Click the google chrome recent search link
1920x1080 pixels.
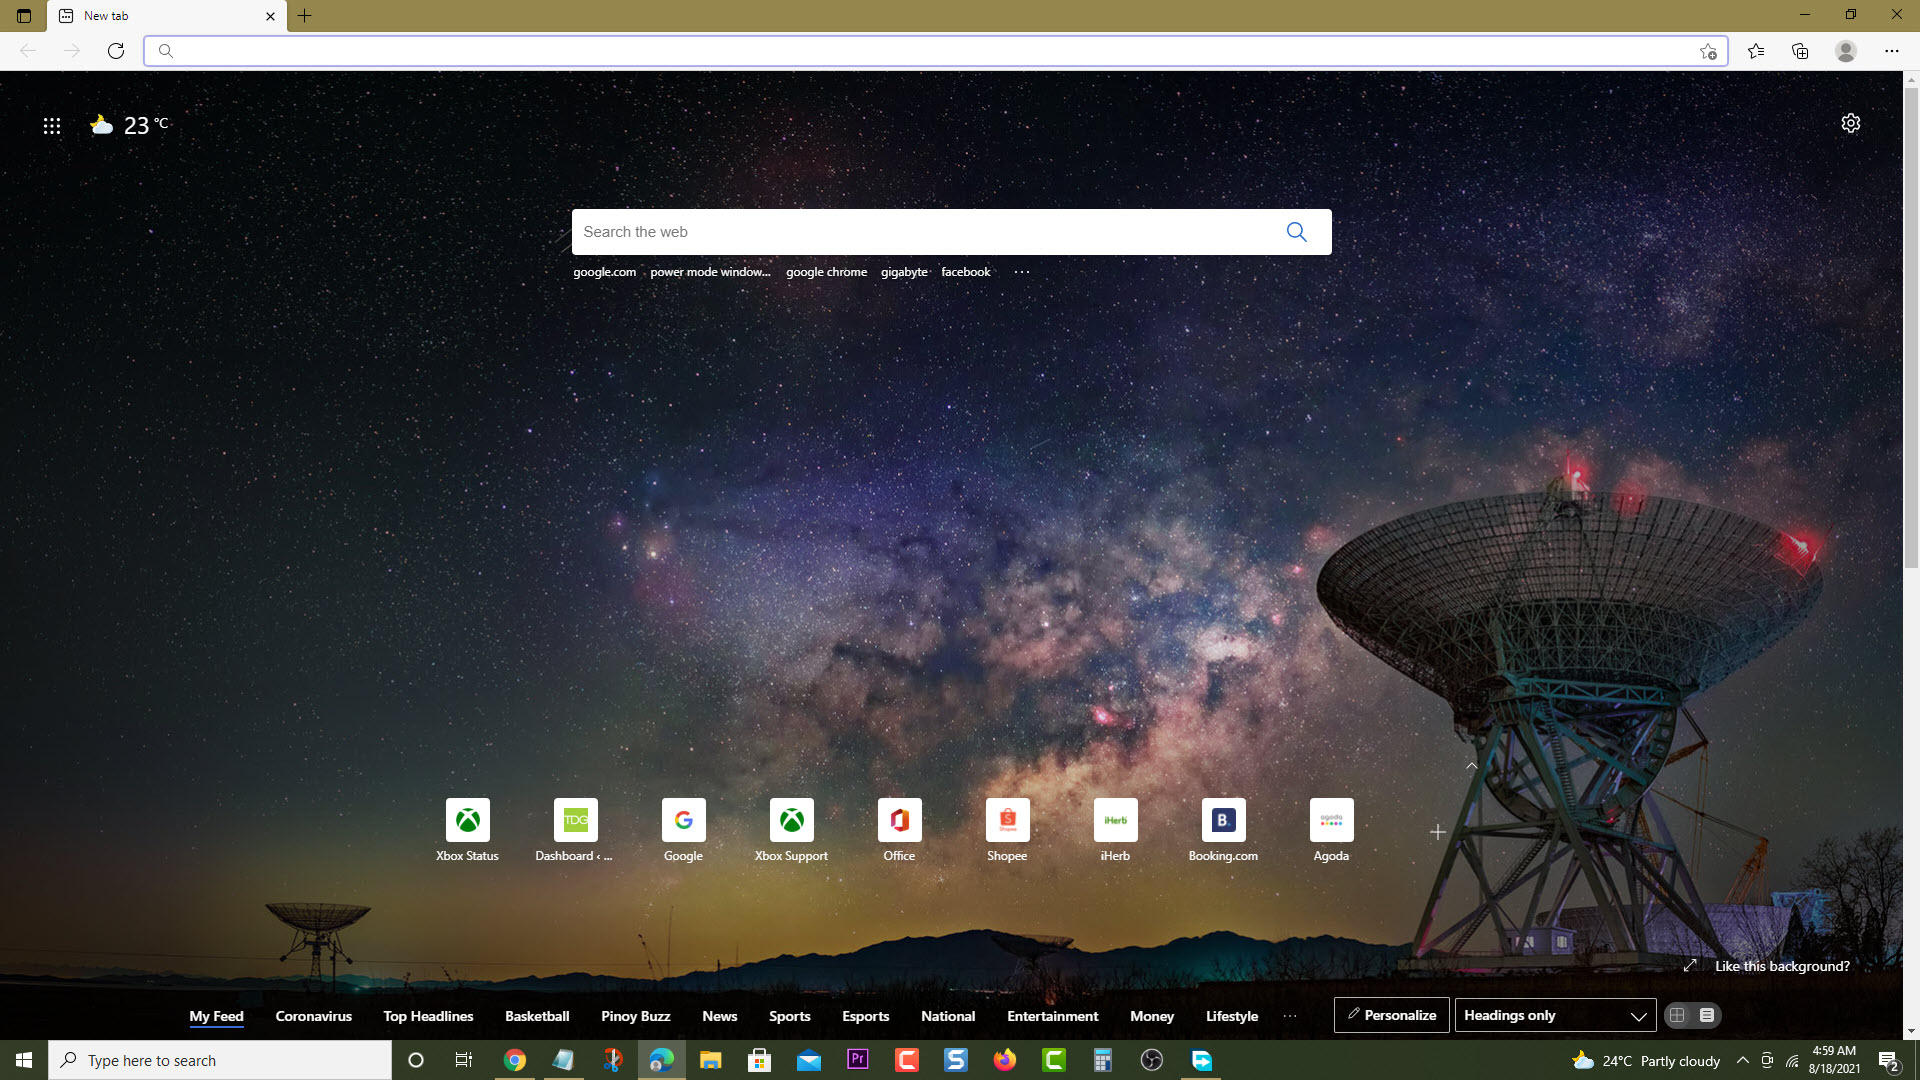[826, 272]
